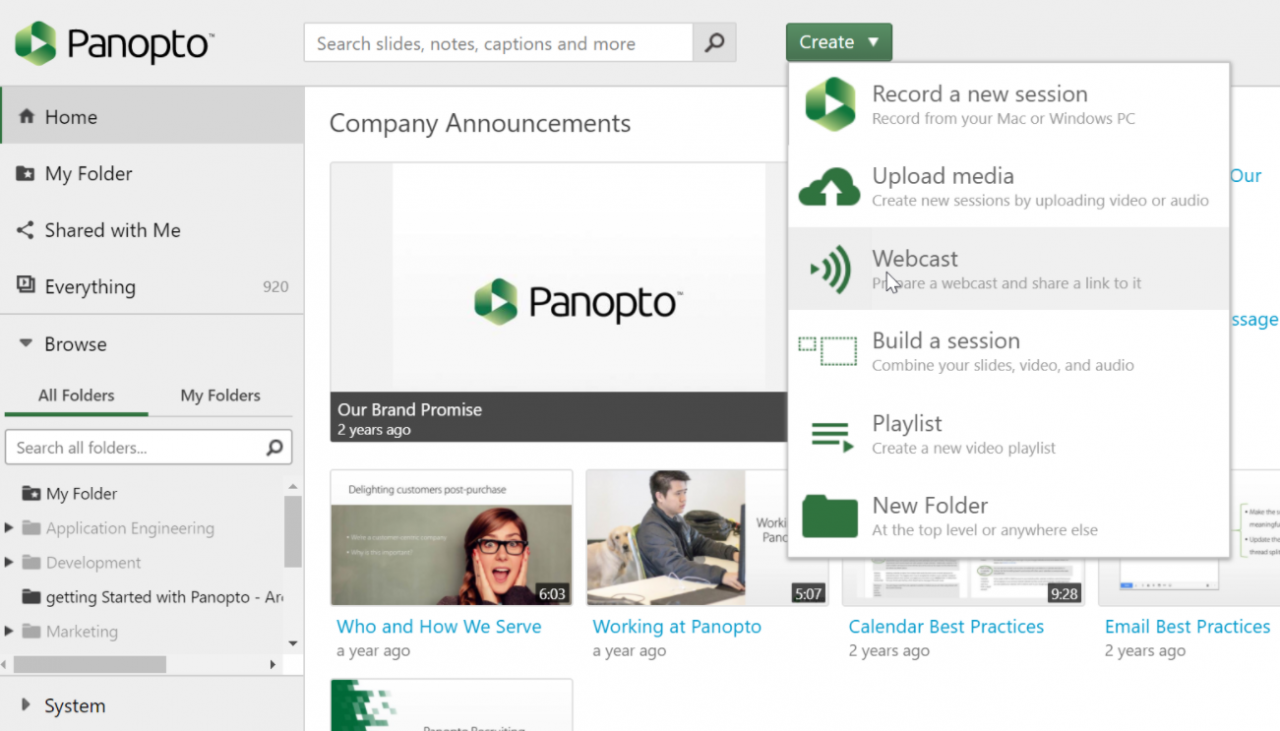This screenshot has height=731, width=1280.
Task: Open the Create dropdown button
Action: point(839,42)
